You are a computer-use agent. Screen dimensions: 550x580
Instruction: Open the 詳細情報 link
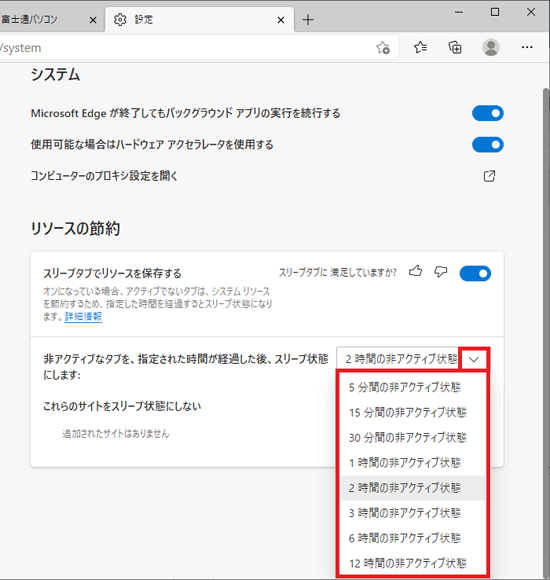83,317
